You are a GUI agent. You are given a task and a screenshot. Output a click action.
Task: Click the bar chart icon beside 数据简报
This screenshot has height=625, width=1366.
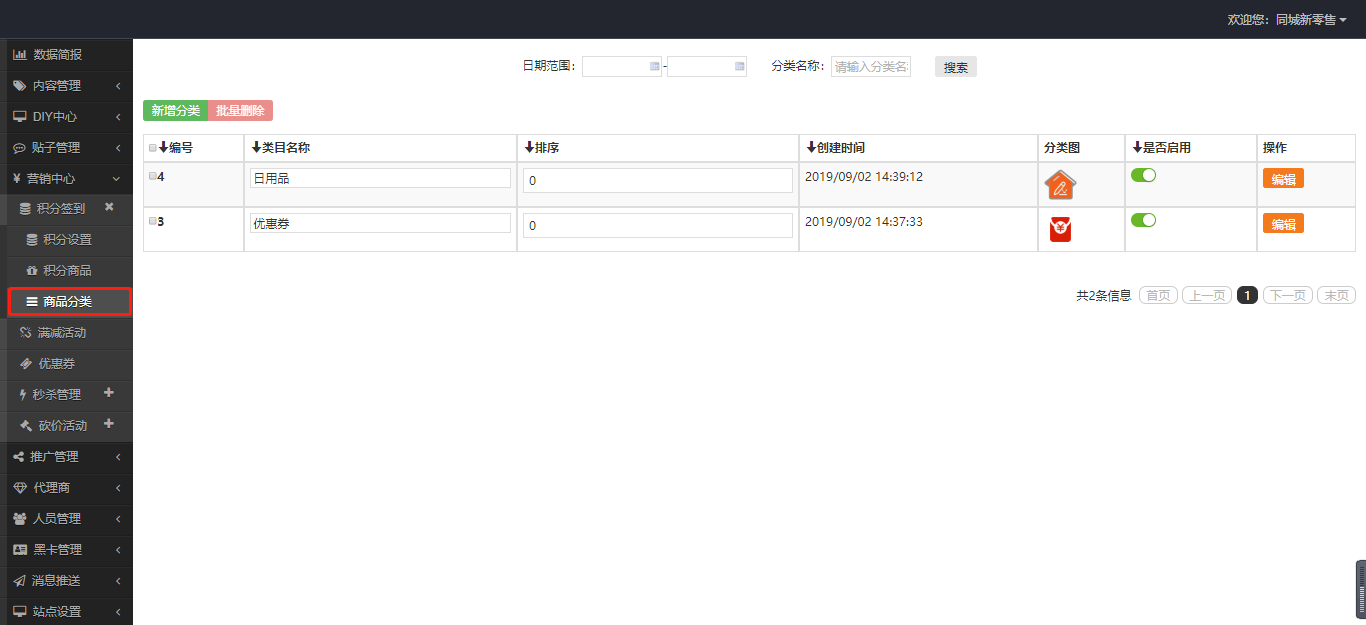[x=19, y=55]
